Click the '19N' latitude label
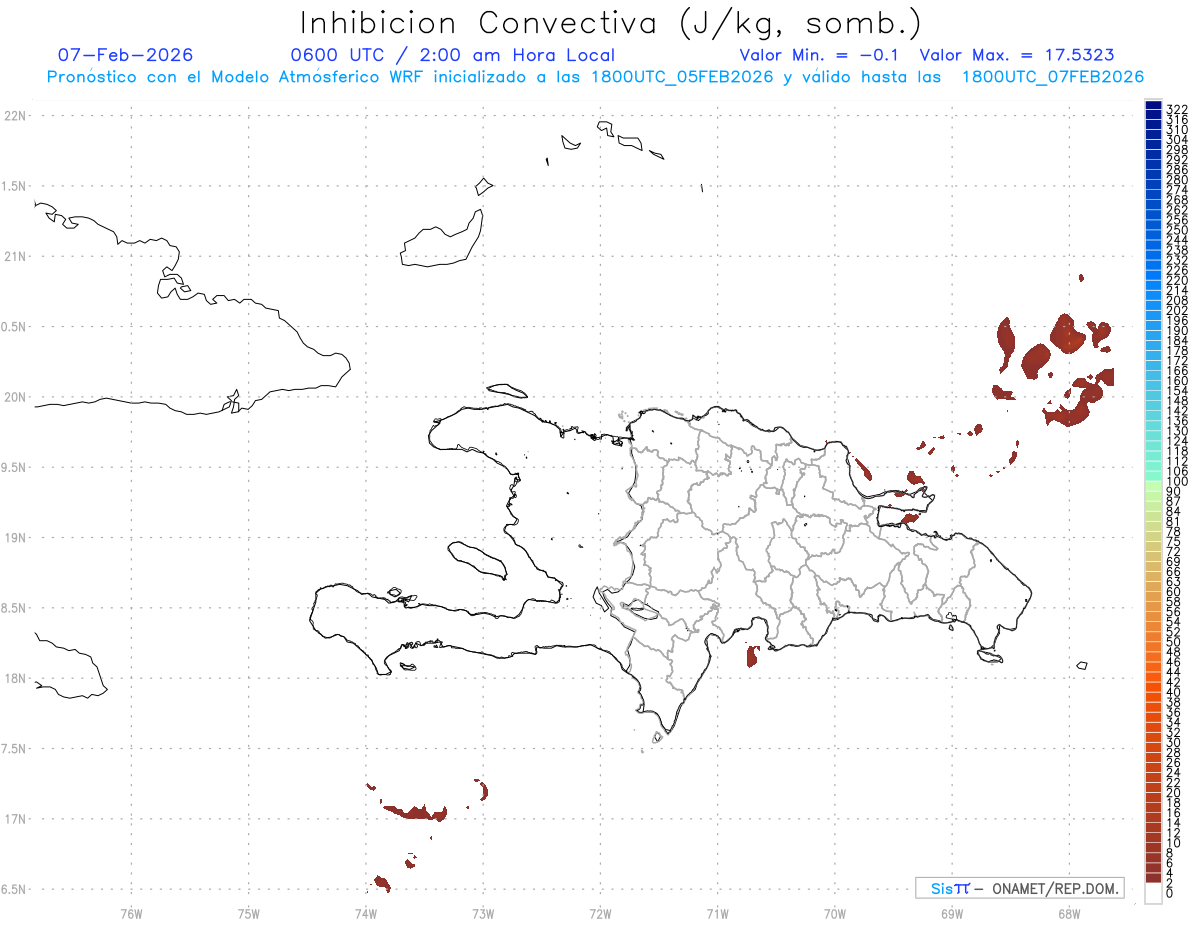This screenshot has height=927, width=1200. pos(15,538)
